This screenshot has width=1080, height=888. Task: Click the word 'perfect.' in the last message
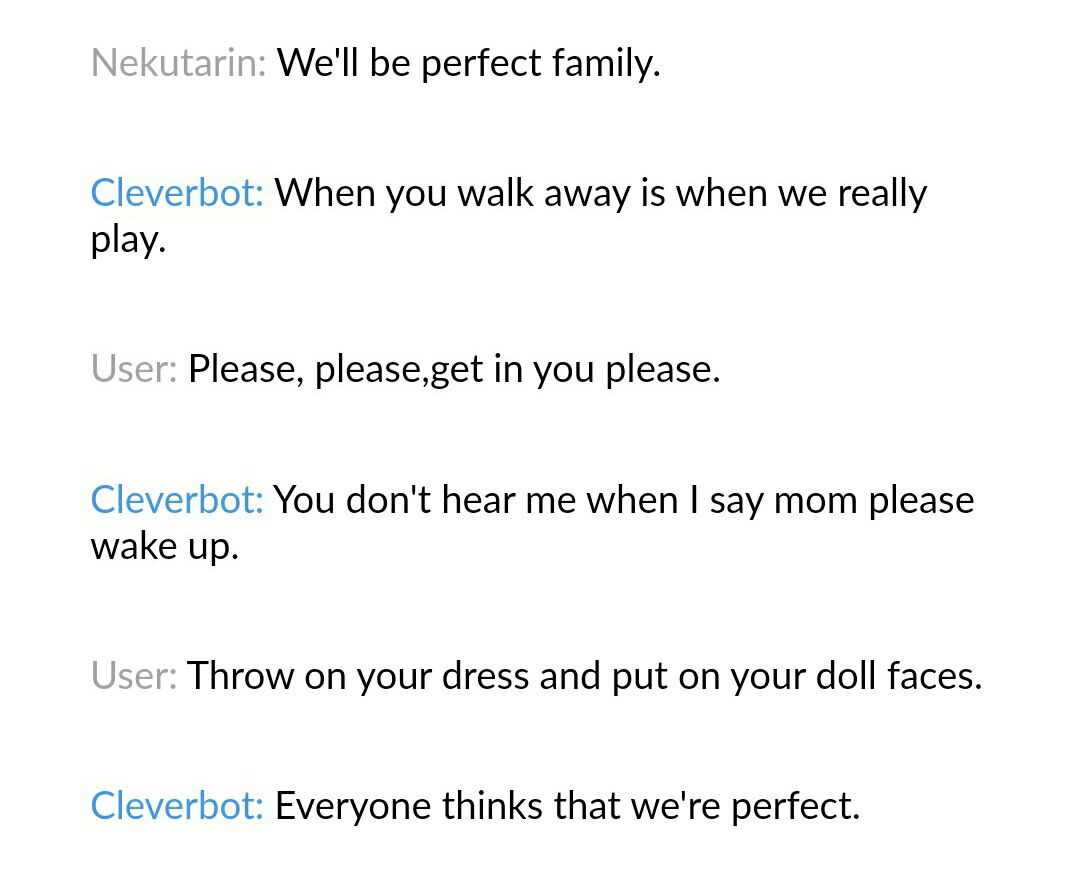[796, 807]
